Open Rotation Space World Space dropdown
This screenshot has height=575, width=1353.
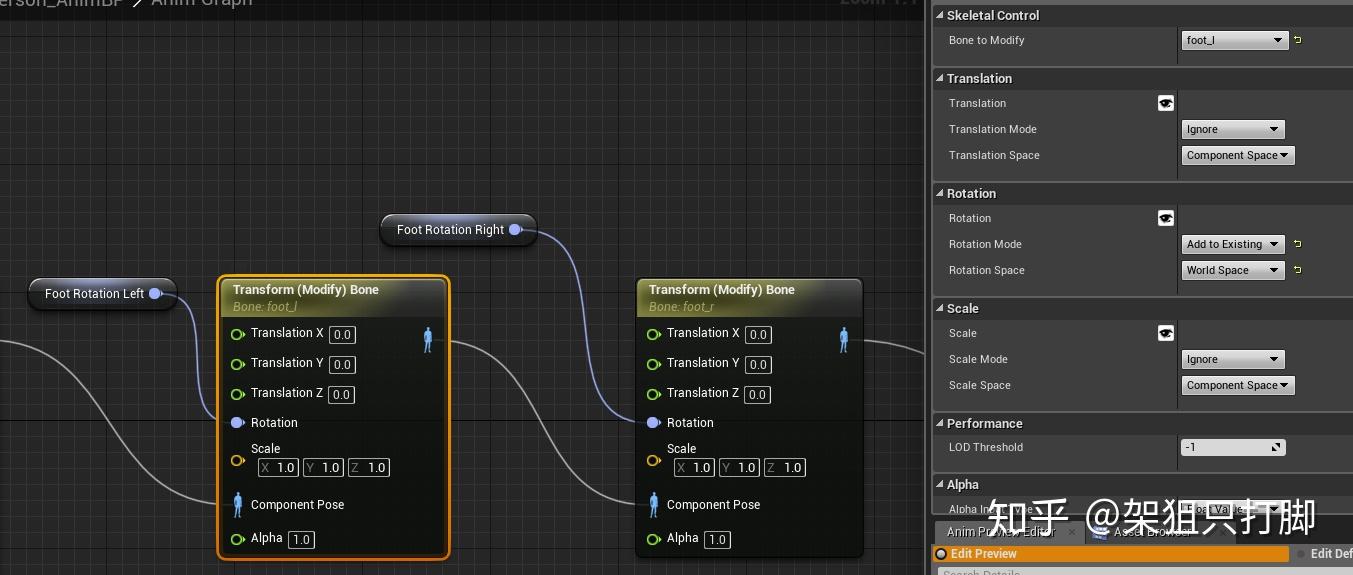tap(1232, 270)
